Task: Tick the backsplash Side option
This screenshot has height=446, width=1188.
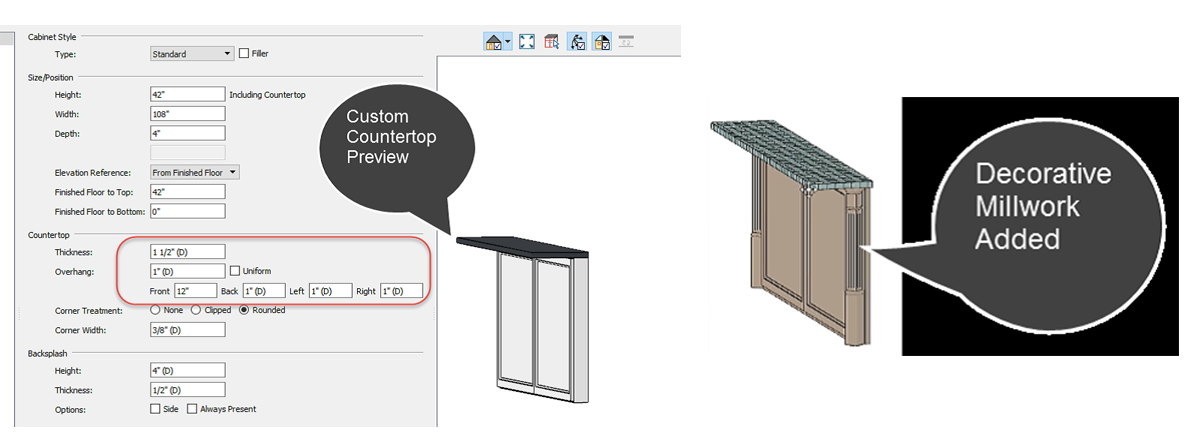Action: click(x=155, y=409)
